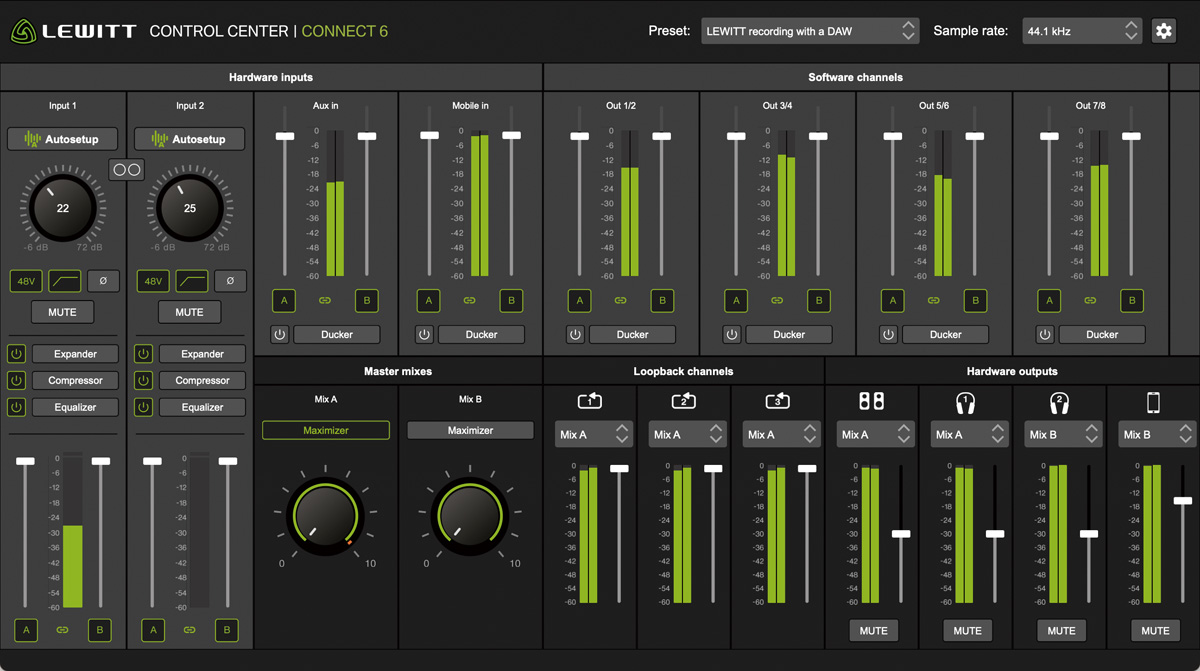Open the settings gear icon
1200x671 pixels.
pyautogui.click(x=1163, y=31)
